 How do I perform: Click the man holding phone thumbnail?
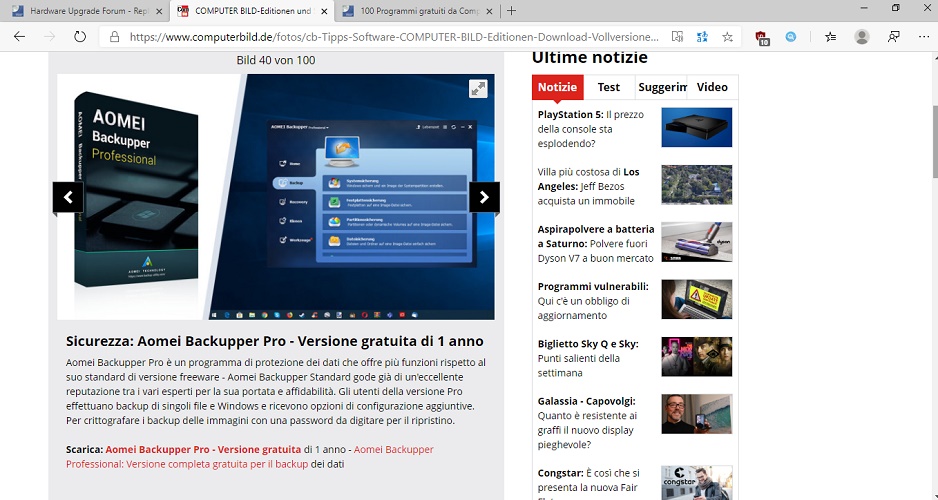pyautogui.click(x=696, y=414)
